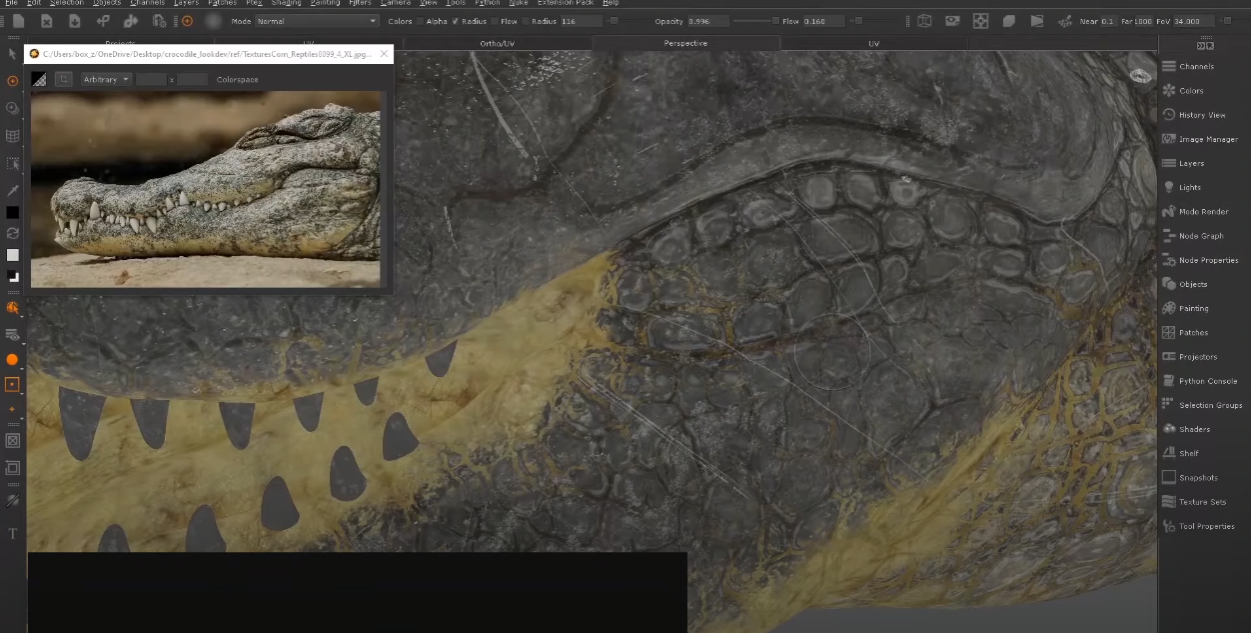Open the Objects palette
This screenshot has height=633, width=1251.
point(1185,284)
